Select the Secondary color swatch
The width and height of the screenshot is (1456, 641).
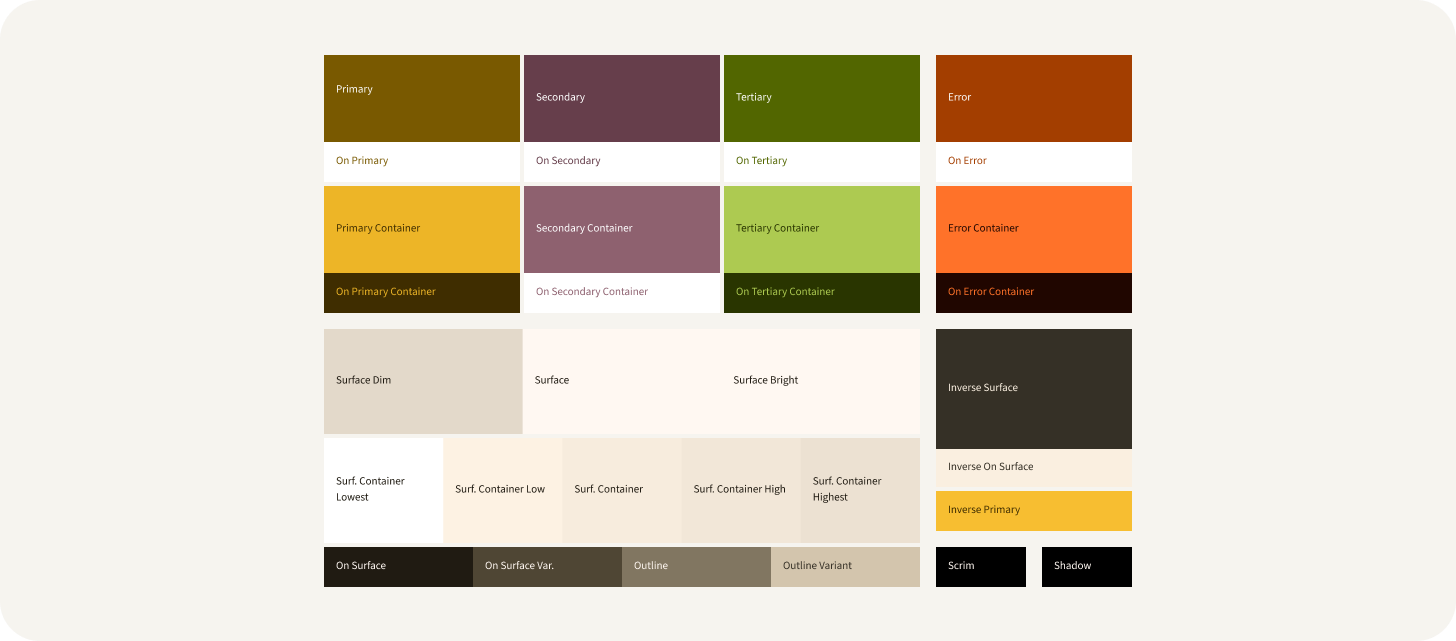[621, 98]
